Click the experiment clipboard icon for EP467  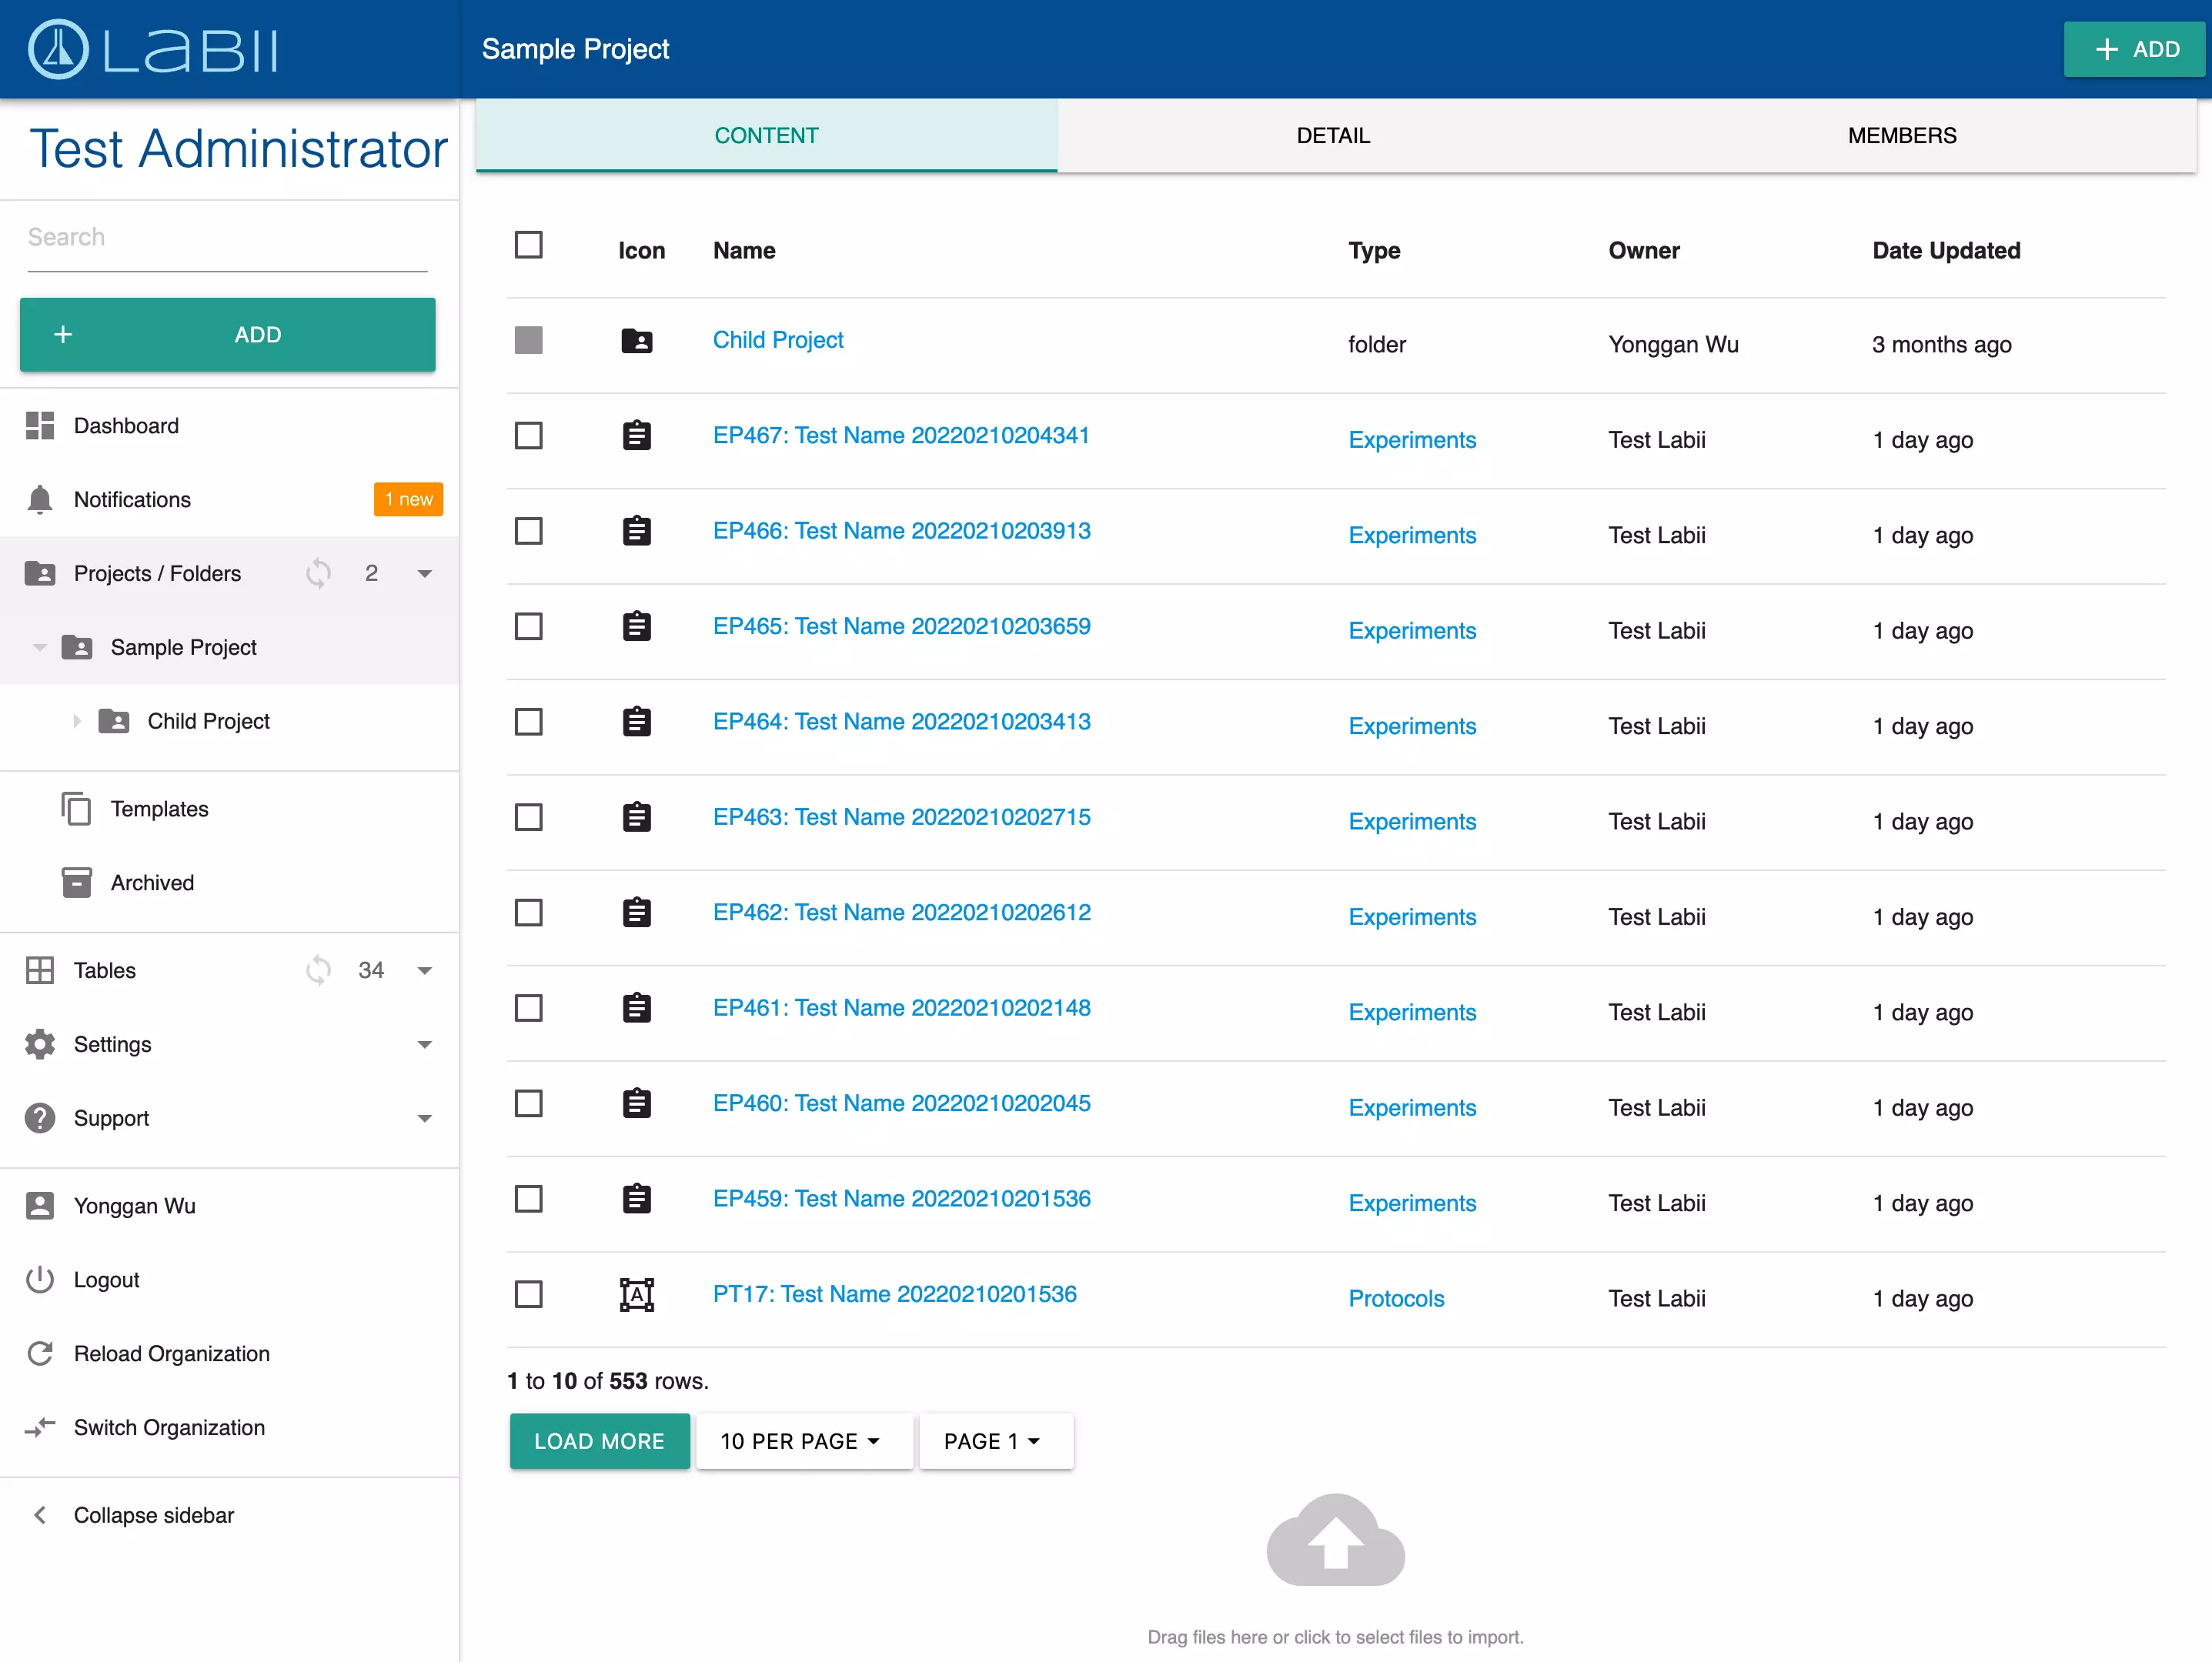[x=637, y=435]
